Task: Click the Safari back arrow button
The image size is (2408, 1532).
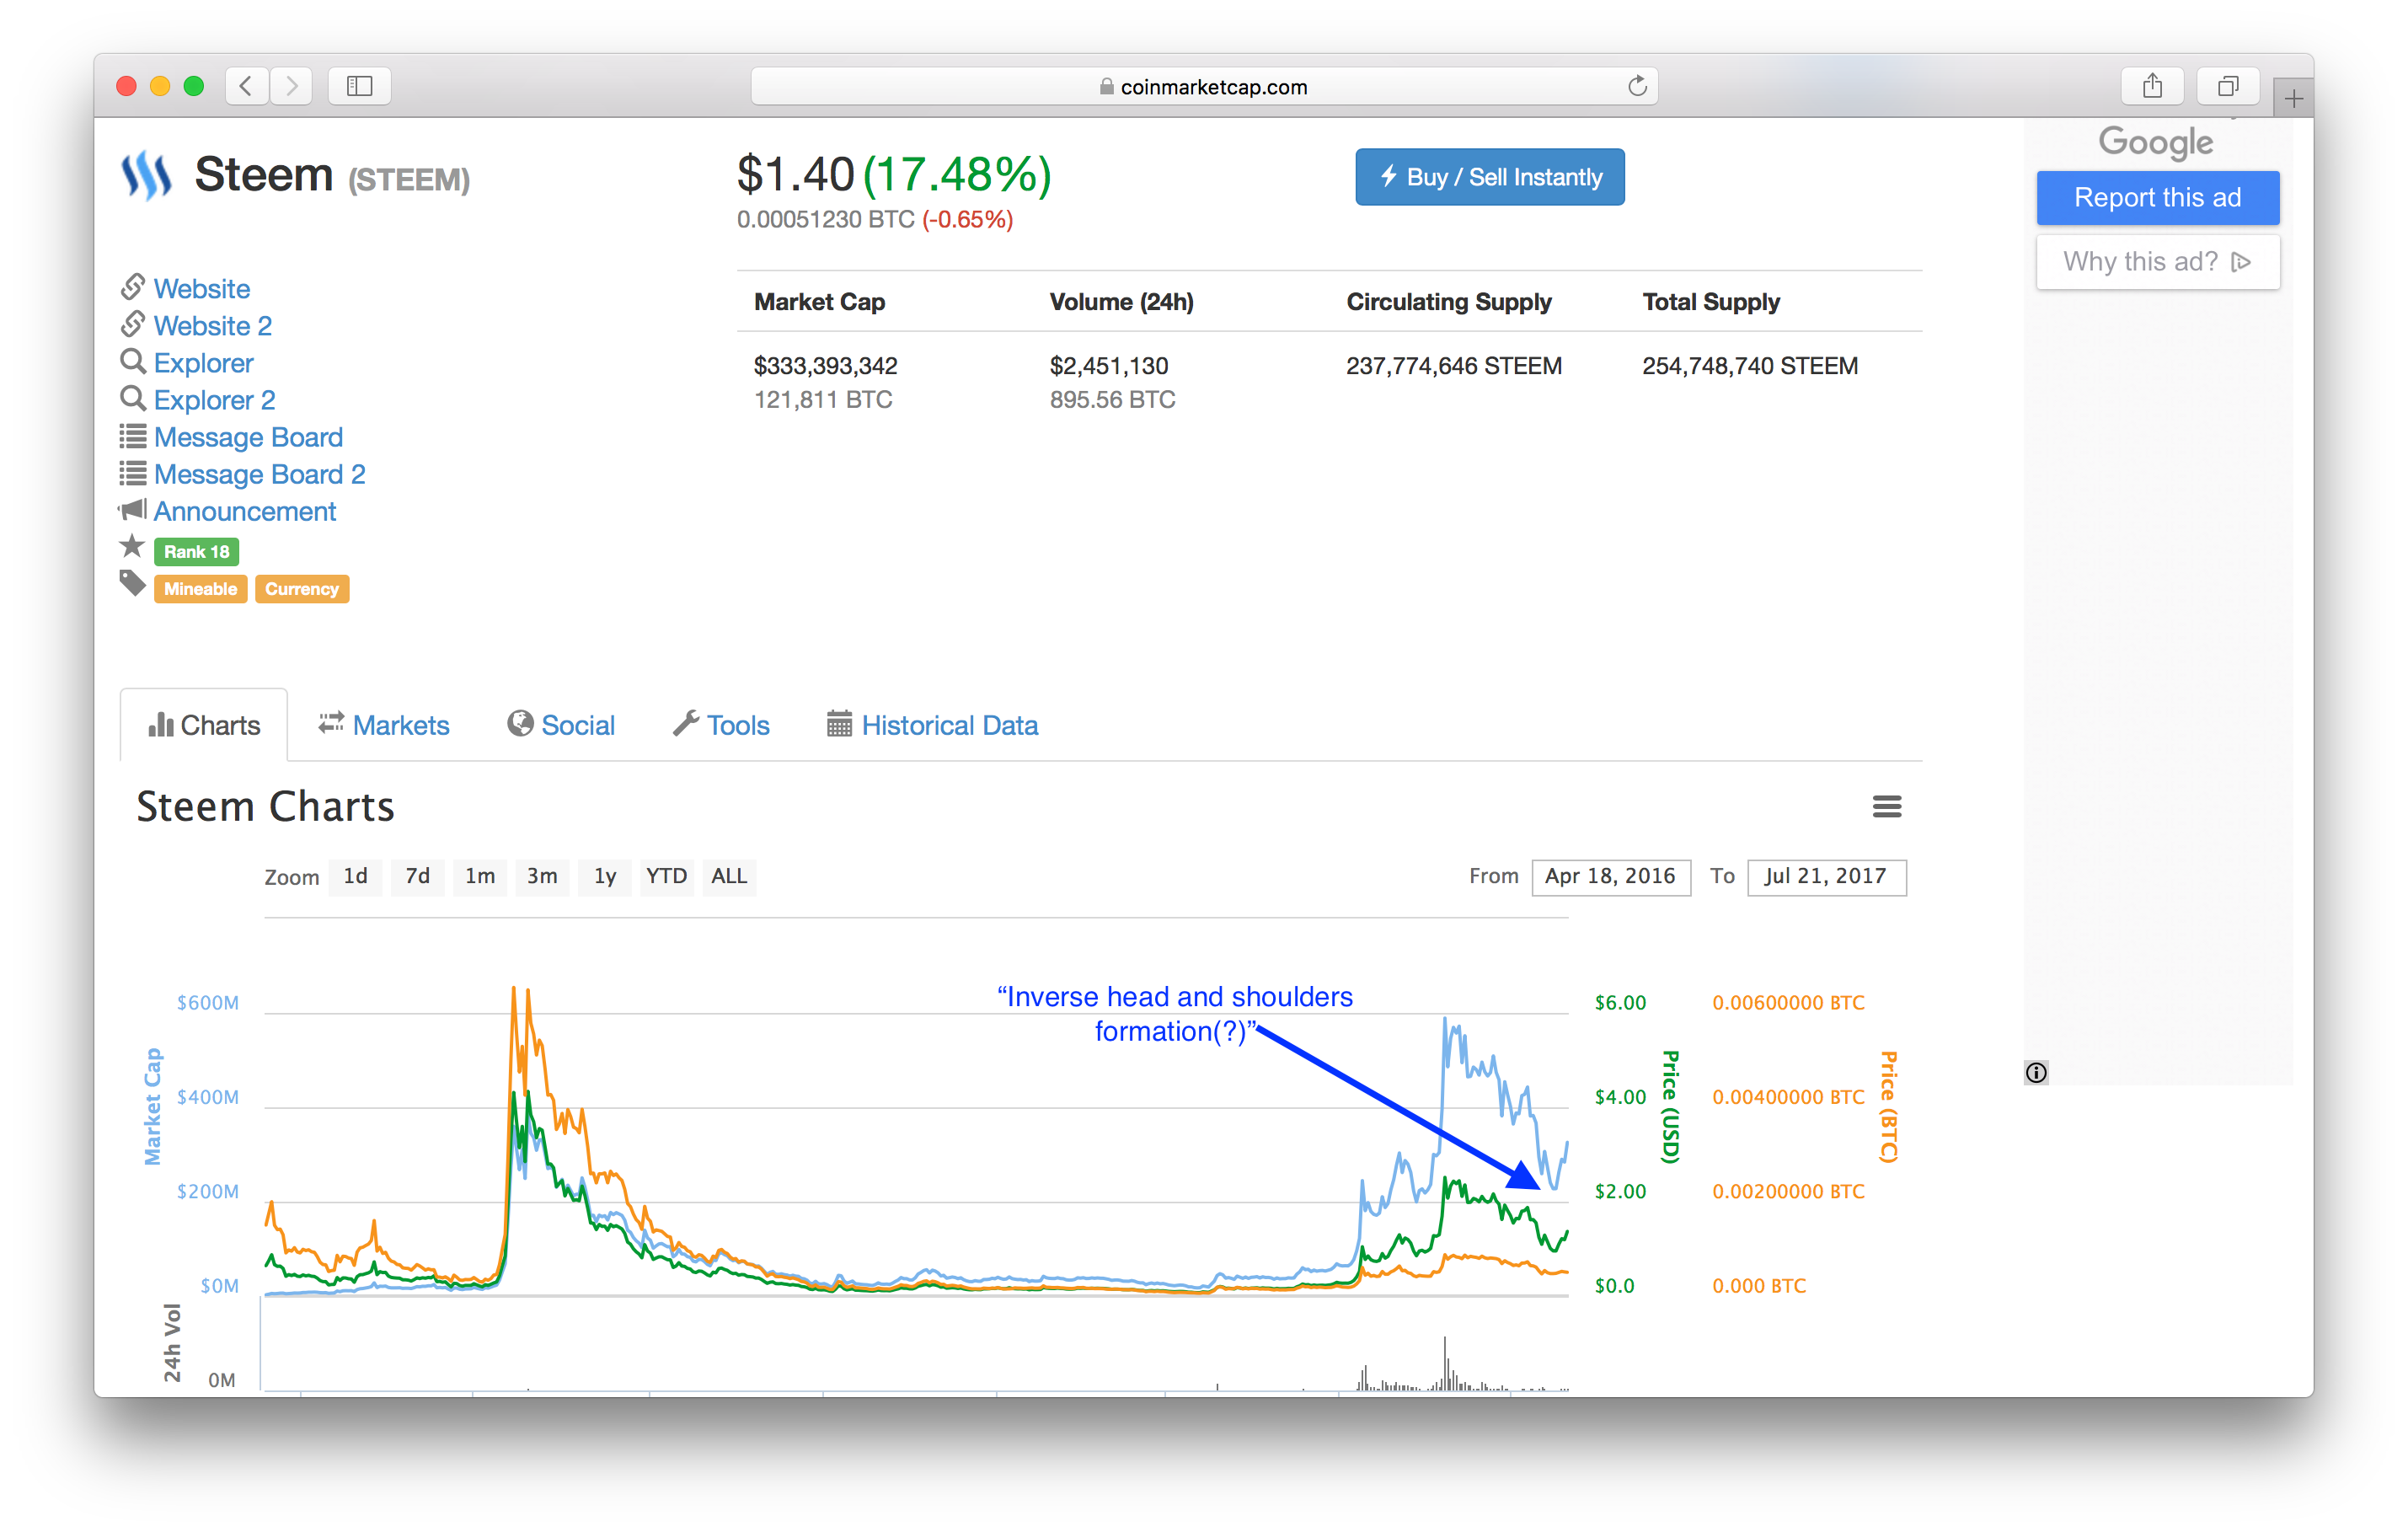Action: click(x=246, y=86)
